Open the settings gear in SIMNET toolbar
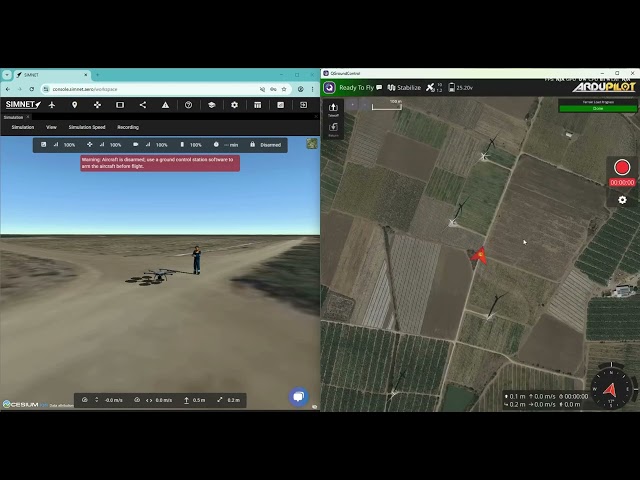640x480 pixels. 234,105
